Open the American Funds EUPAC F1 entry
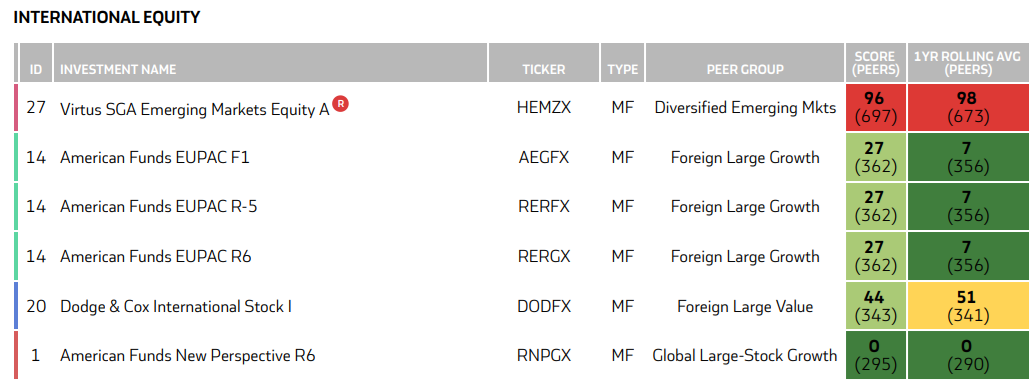 click(x=155, y=157)
